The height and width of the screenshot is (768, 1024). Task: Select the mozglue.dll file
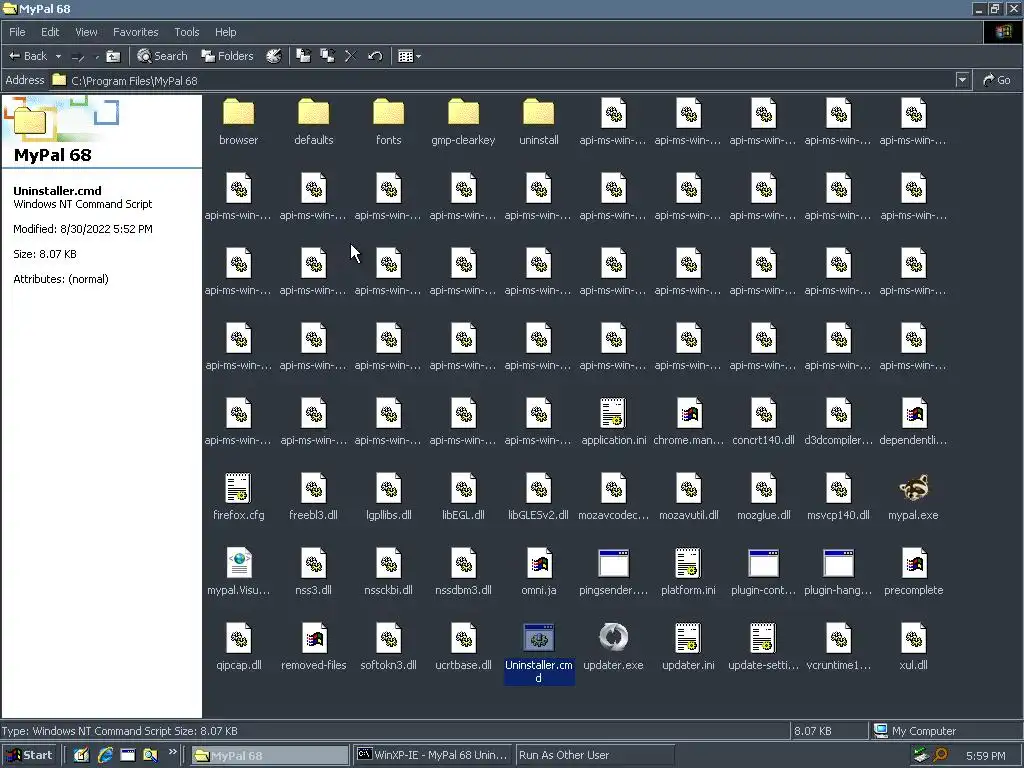pos(763,497)
